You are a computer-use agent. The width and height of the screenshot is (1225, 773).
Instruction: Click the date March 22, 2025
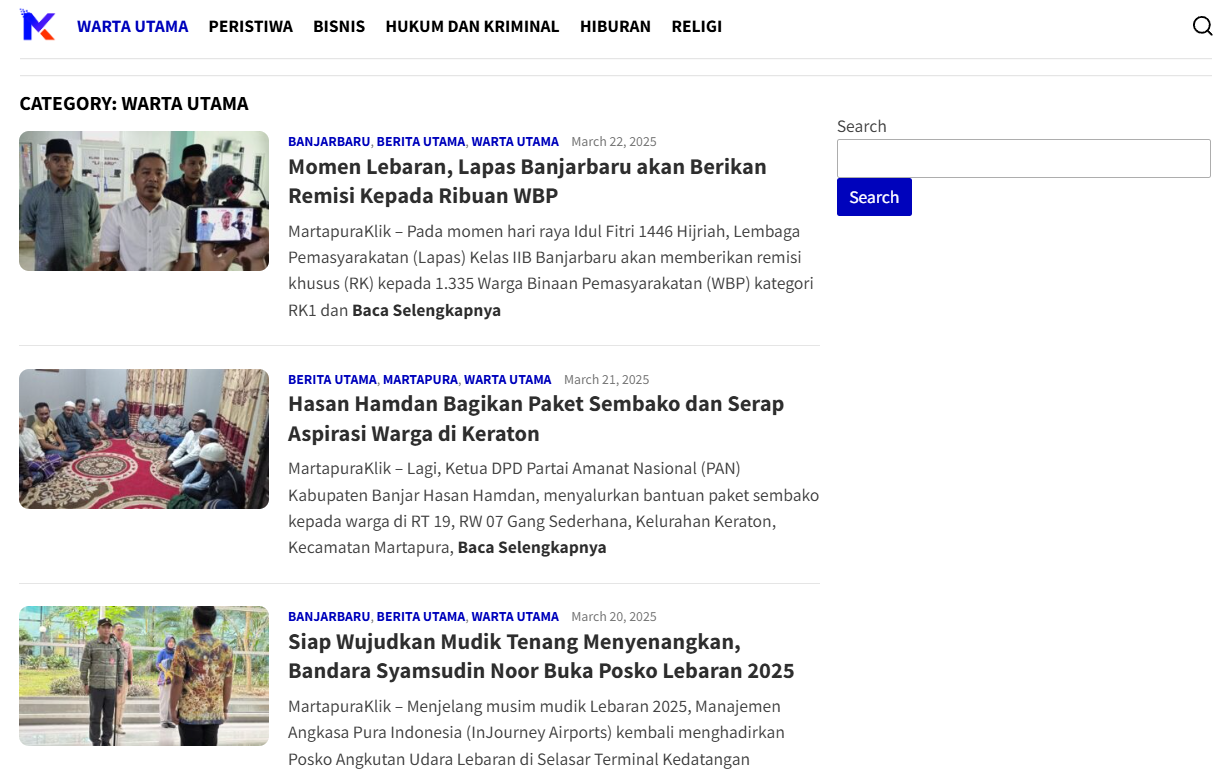pos(614,142)
